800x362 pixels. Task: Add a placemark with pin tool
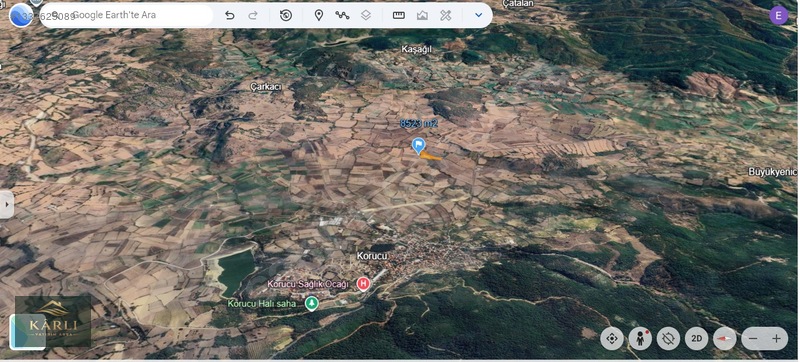(x=319, y=15)
